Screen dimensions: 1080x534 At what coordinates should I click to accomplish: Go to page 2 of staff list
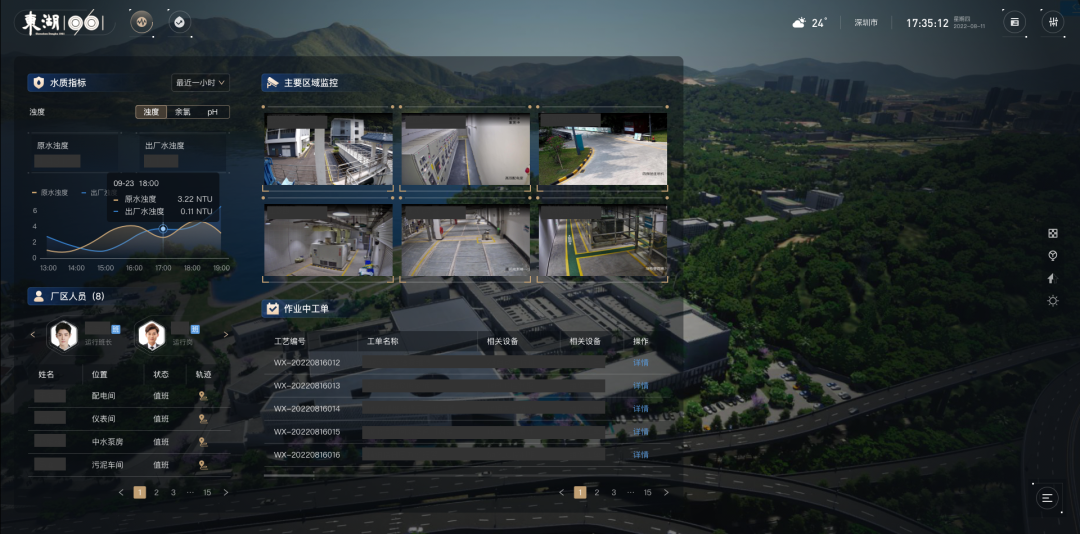pos(157,492)
